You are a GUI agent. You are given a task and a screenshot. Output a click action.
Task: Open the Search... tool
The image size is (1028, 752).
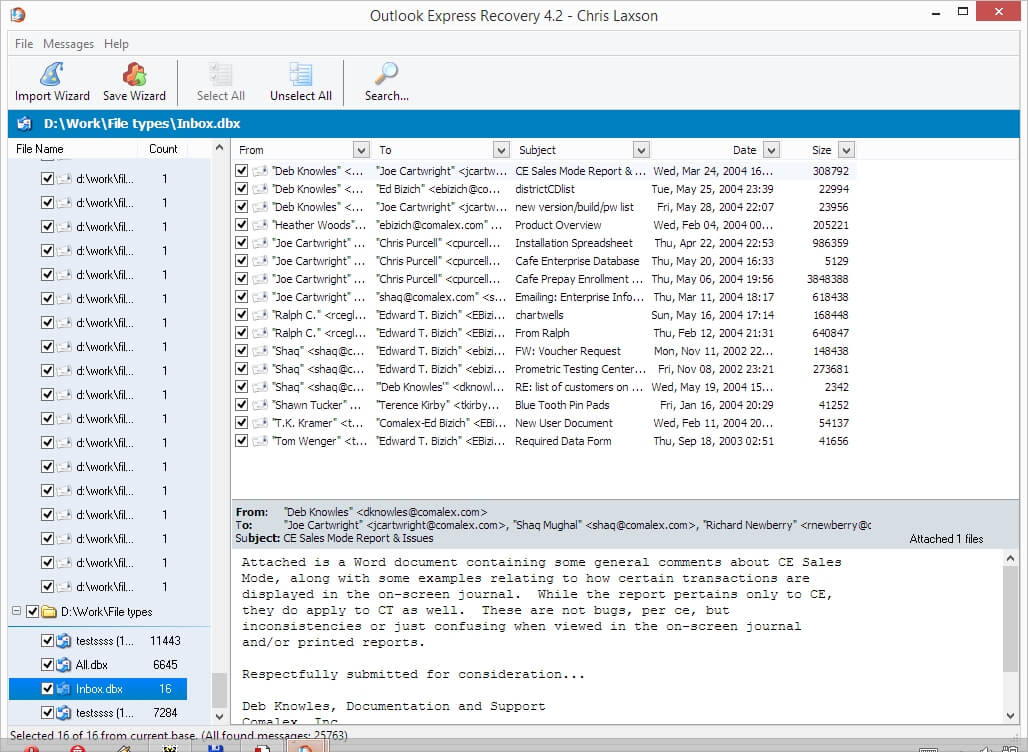pyautogui.click(x=387, y=82)
